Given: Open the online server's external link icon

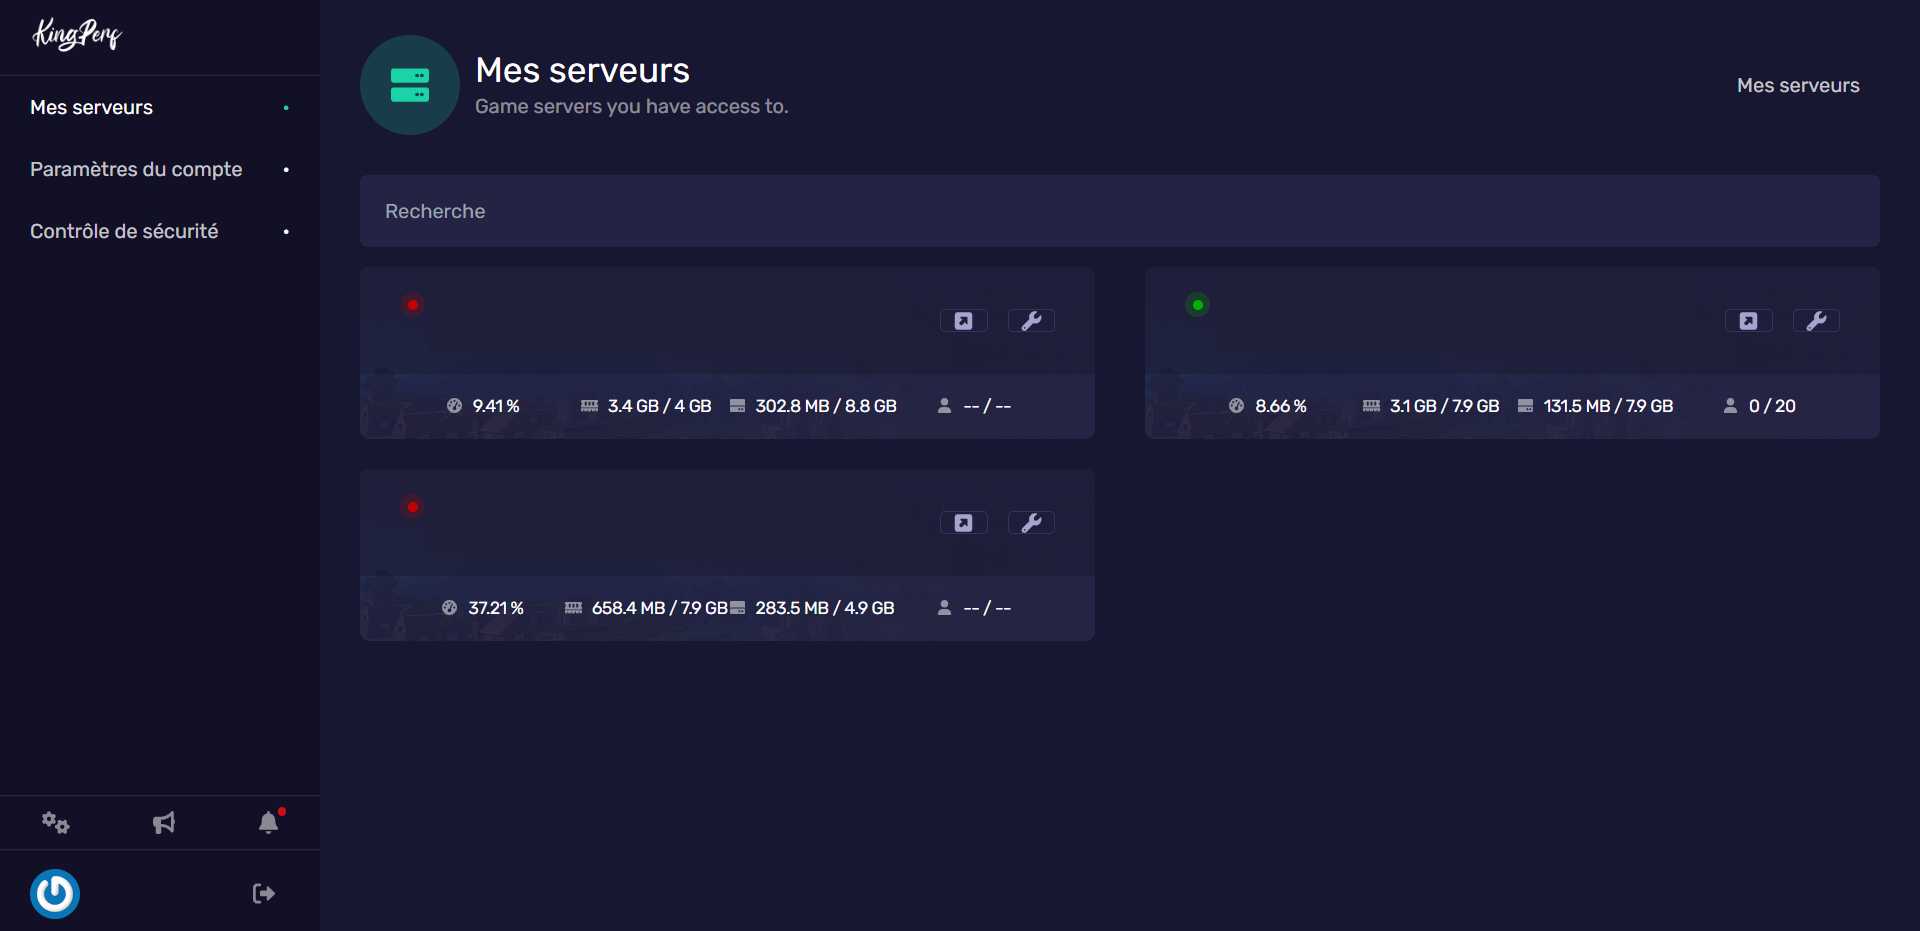Looking at the screenshot, I should point(1748,321).
